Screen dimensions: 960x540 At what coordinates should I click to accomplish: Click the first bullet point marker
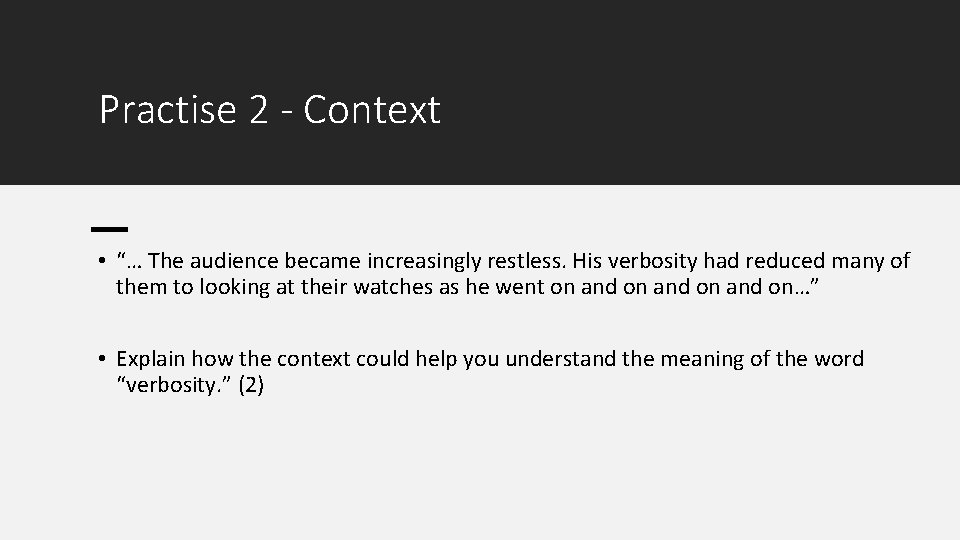click(x=102, y=261)
